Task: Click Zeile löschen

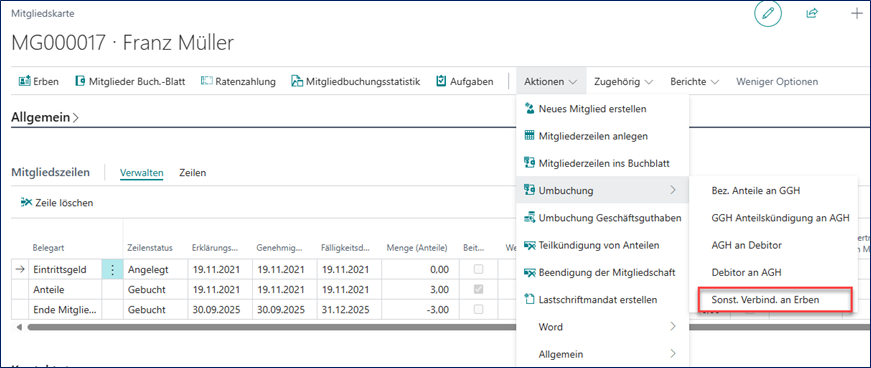Action: pos(57,203)
